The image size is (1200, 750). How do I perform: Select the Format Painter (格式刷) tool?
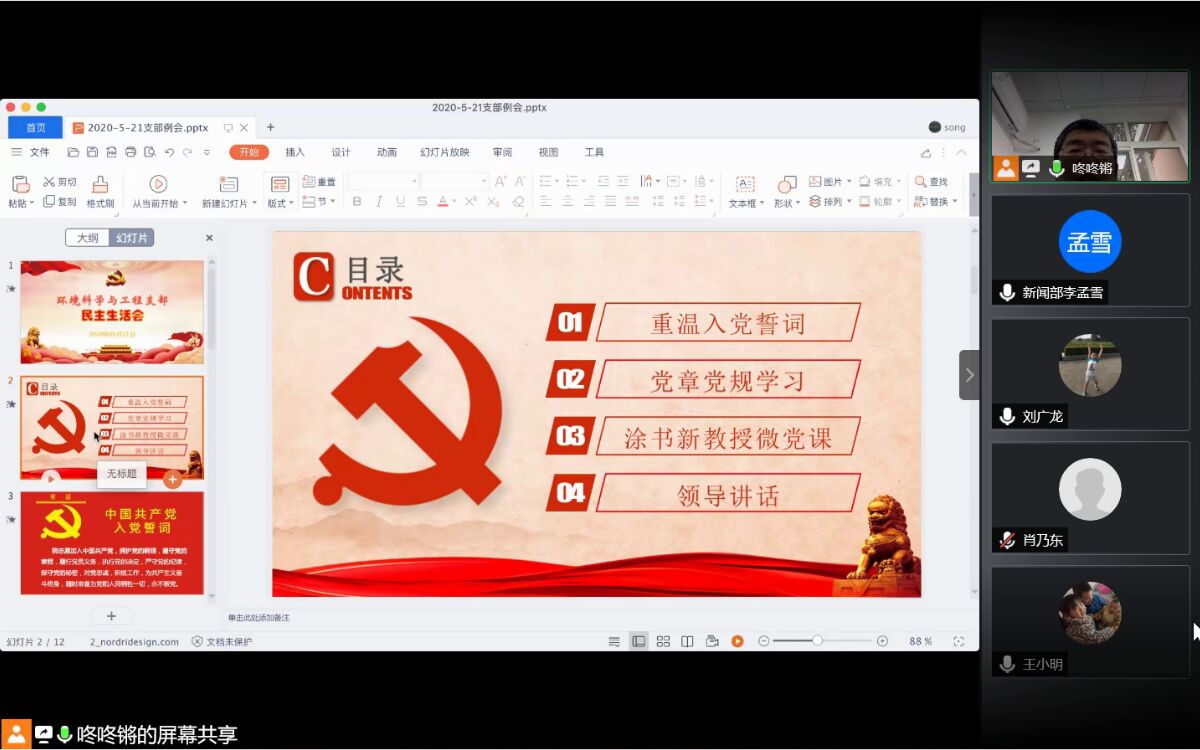[100, 192]
